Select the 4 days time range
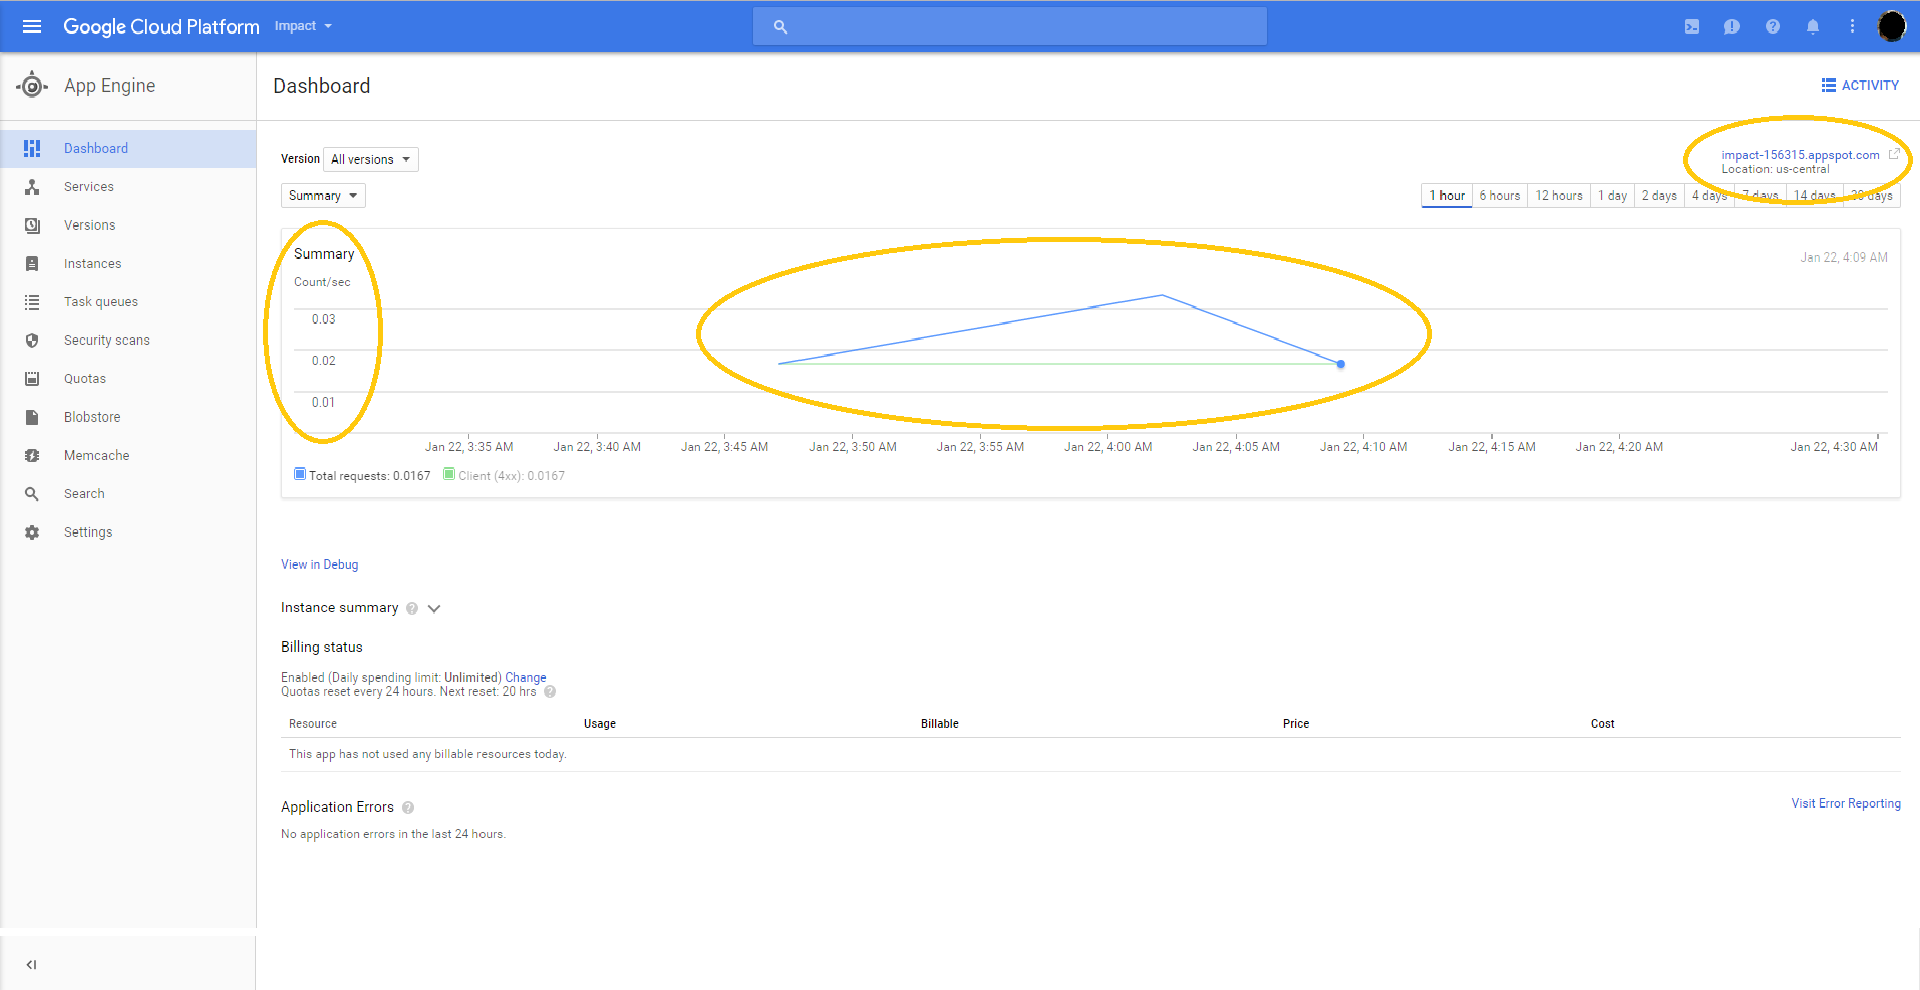Screen dimensions: 1920x990 (x=1709, y=196)
